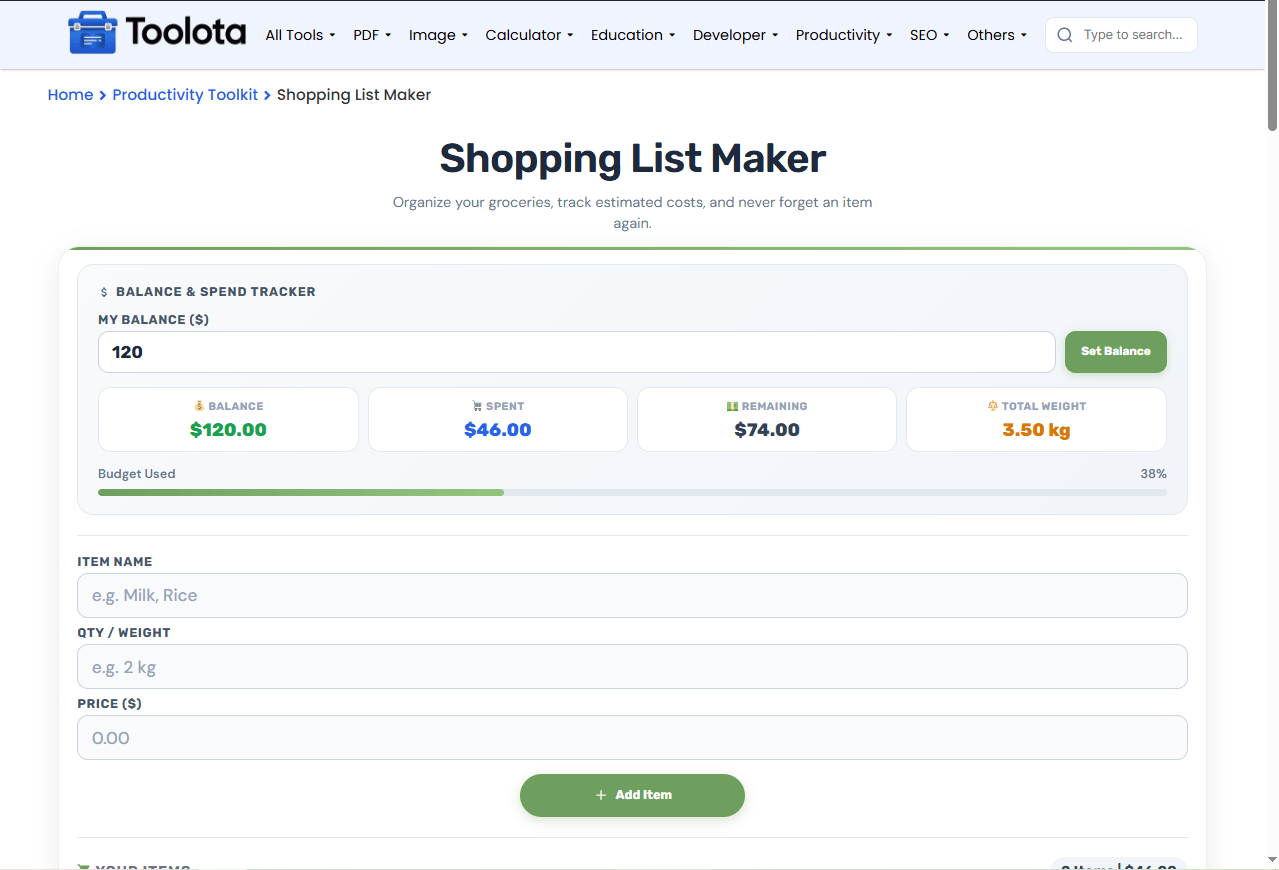Click the My Balance input showing 120
Screen dimensions: 1279x870
click(577, 352)
